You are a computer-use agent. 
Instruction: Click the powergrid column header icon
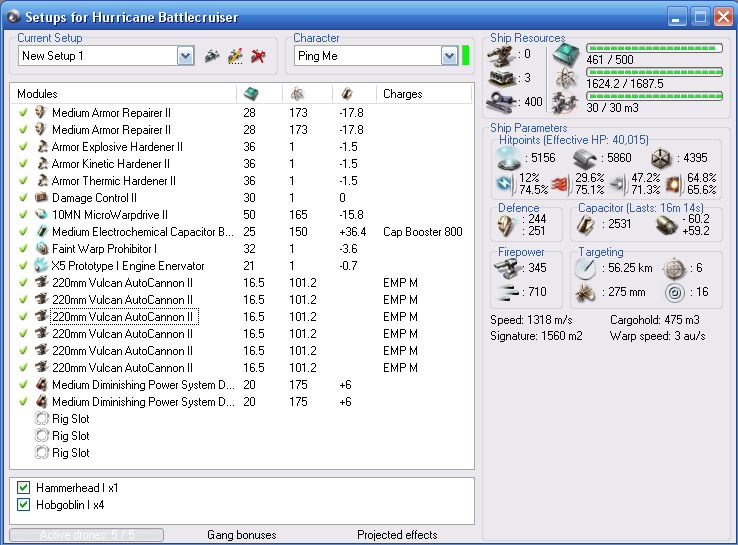click(x=298, y=94)
